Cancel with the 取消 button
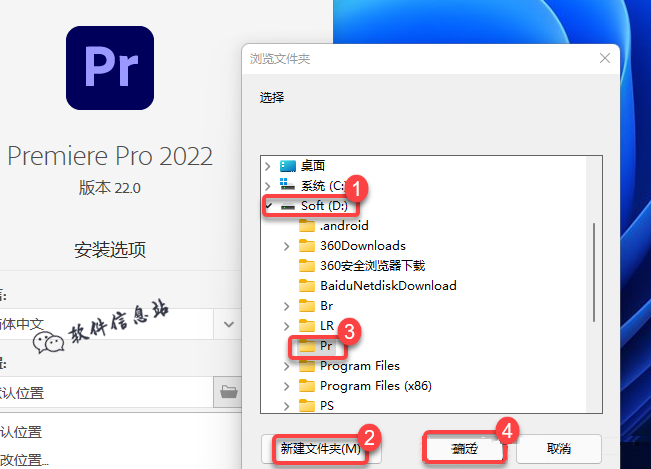This screenshot has width=651, height=469. pyautogui.click(x=559, y=449)
